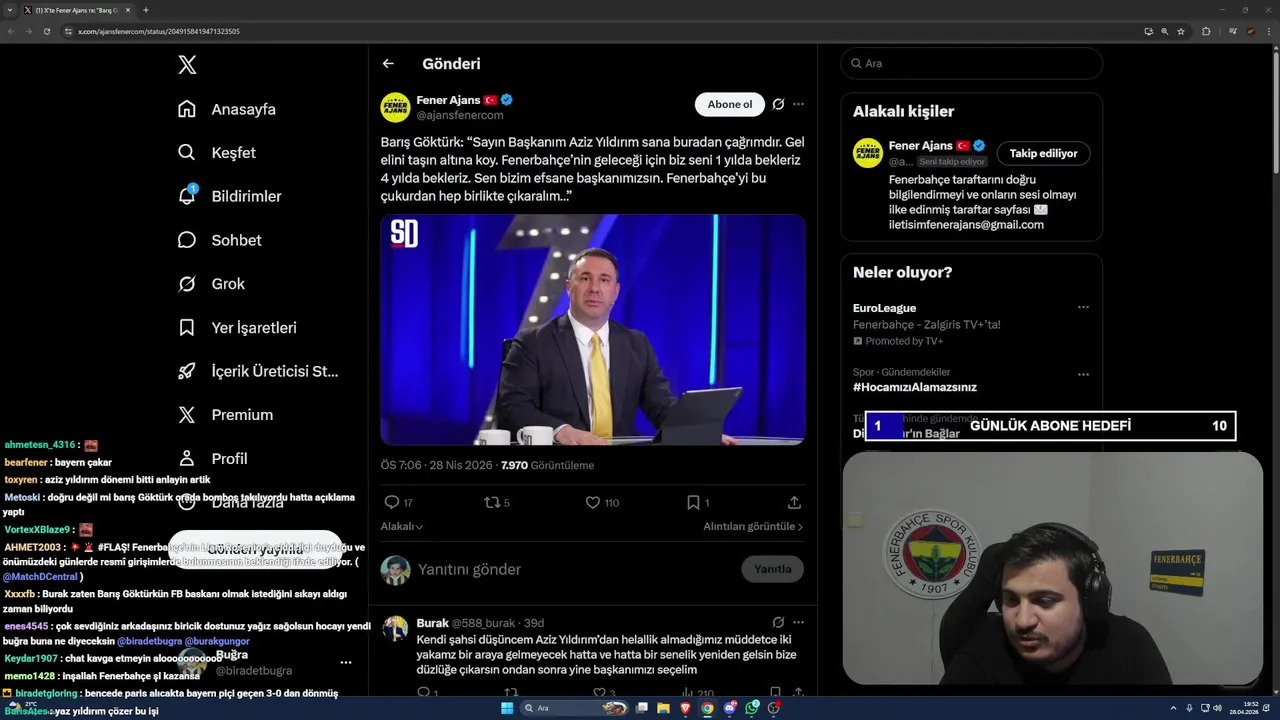The image size is (1280, 720).
Task: Open WhatsApp from taskbar
Action: pyautogui.click(x=752, y=708)
